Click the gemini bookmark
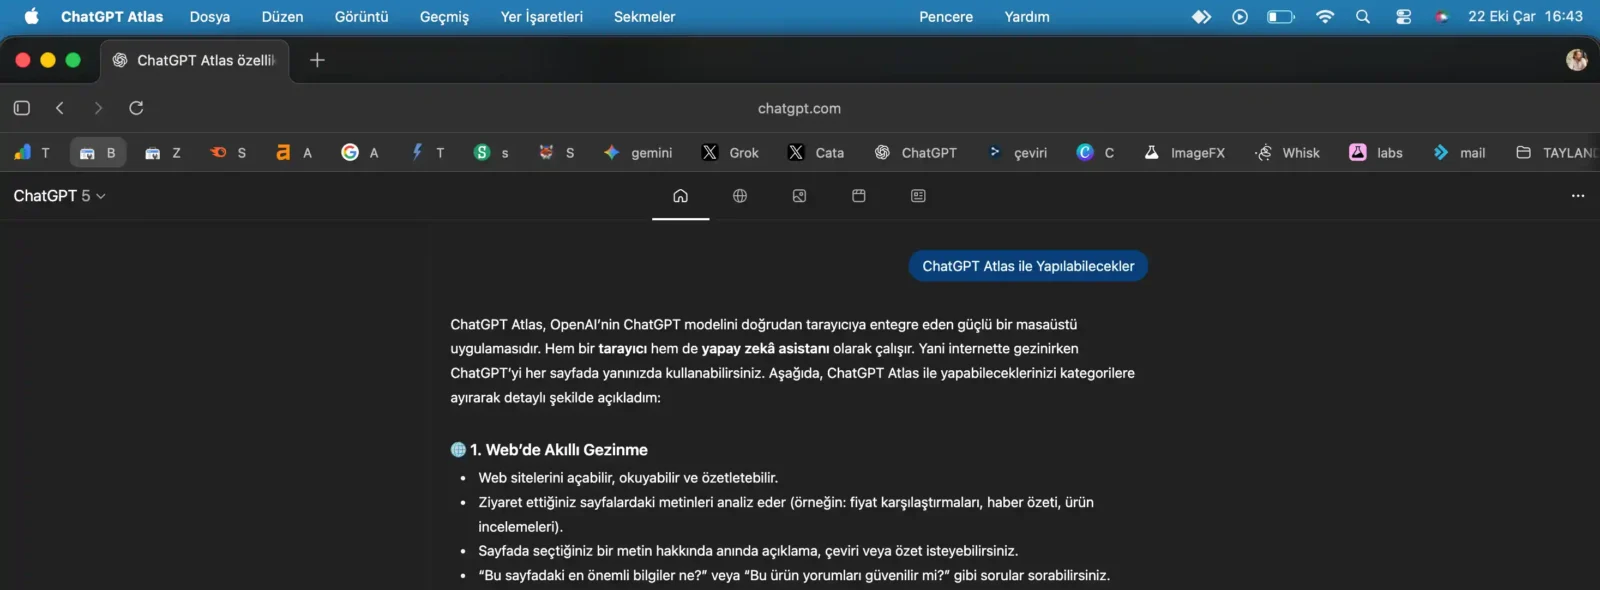The width and height of the screenshot is (1600, 590). coord(638,153)
